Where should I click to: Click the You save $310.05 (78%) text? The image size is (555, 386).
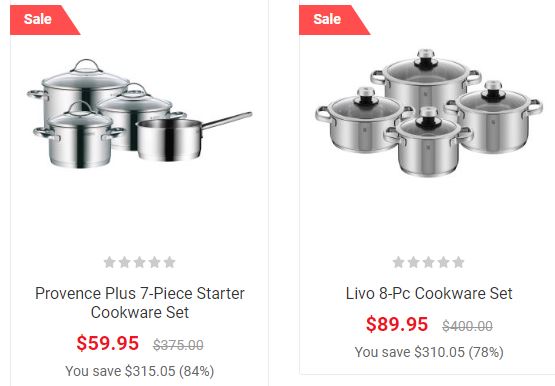tap(429, 352)
